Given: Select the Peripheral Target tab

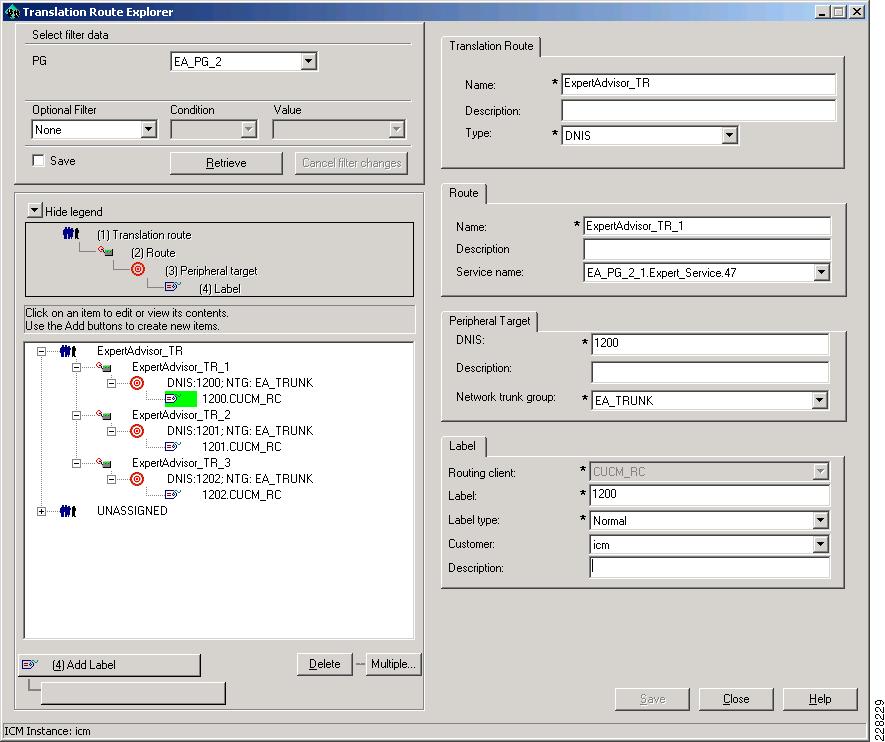Looking at the screenshot, I should (x=489, y=321).
